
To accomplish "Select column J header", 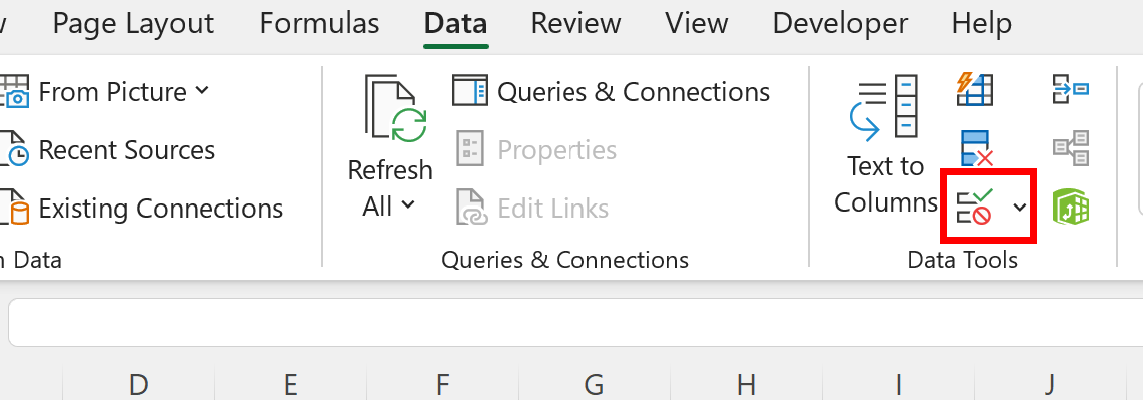I will [x=1050, y=384].
